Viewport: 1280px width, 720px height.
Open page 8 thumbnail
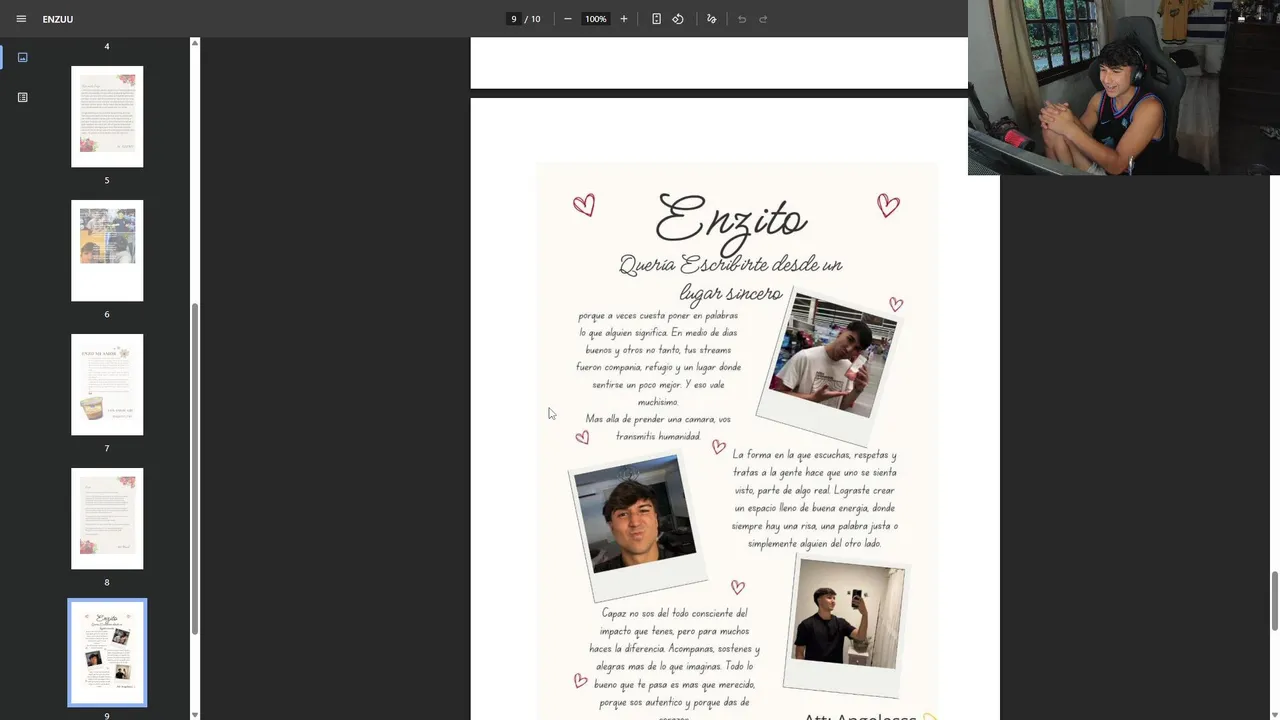(x=107, y=518)
